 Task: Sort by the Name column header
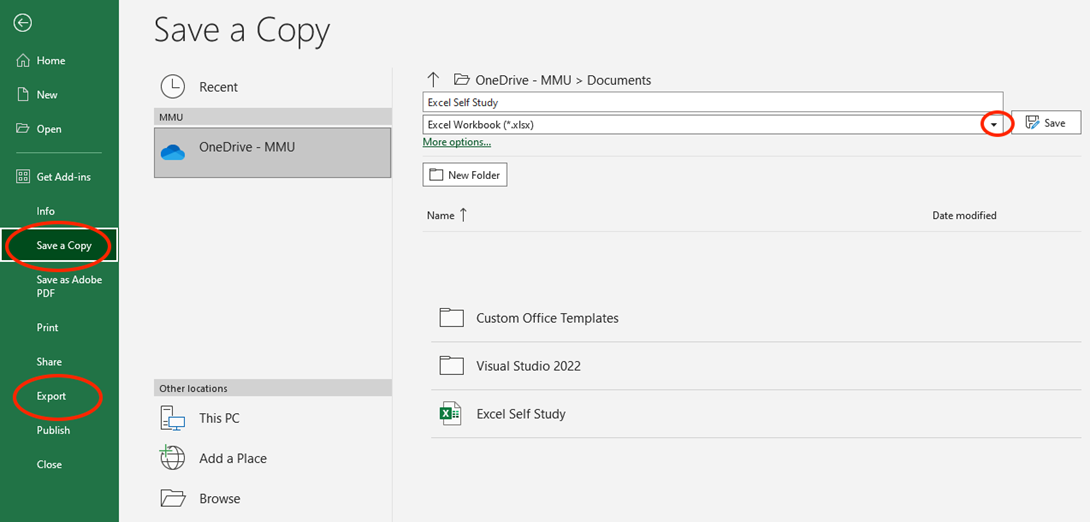pyautogui.click(x=440, y=215)
